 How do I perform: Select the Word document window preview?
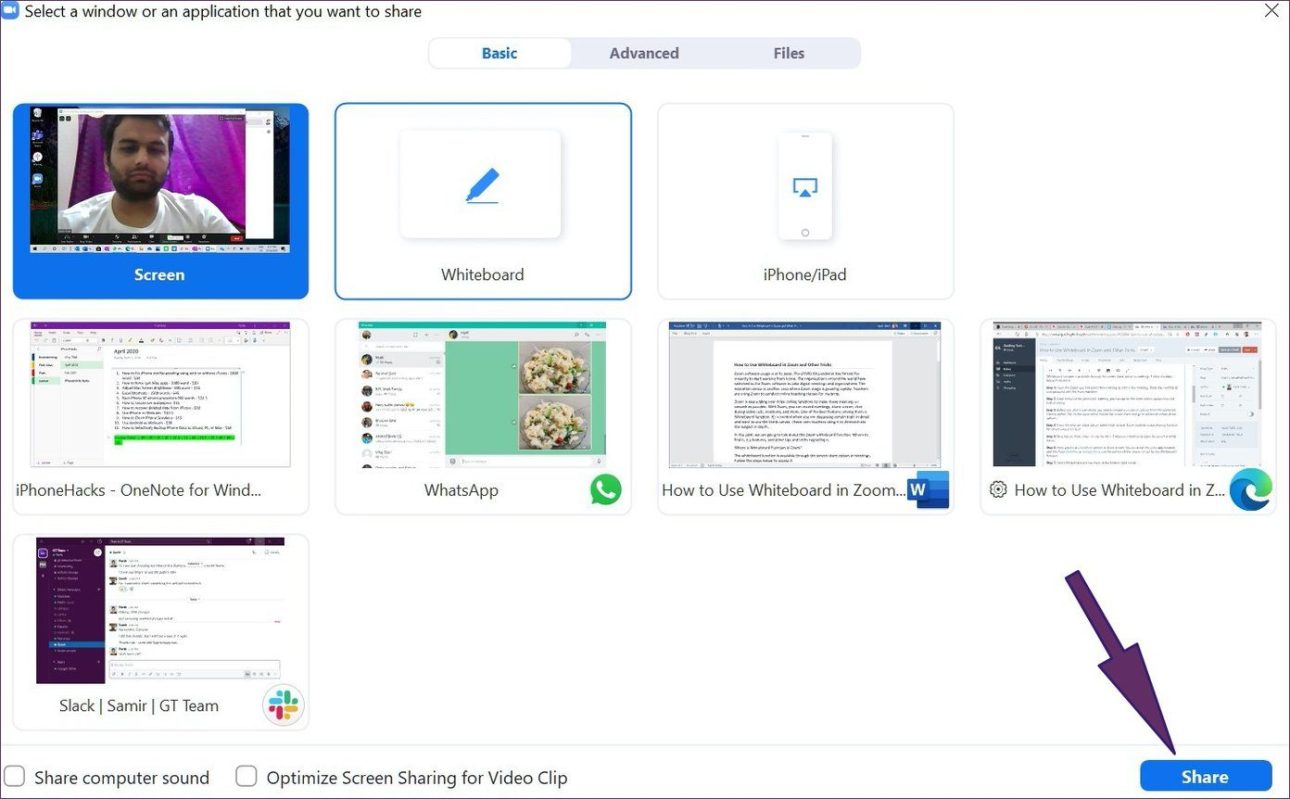(805, 395)
